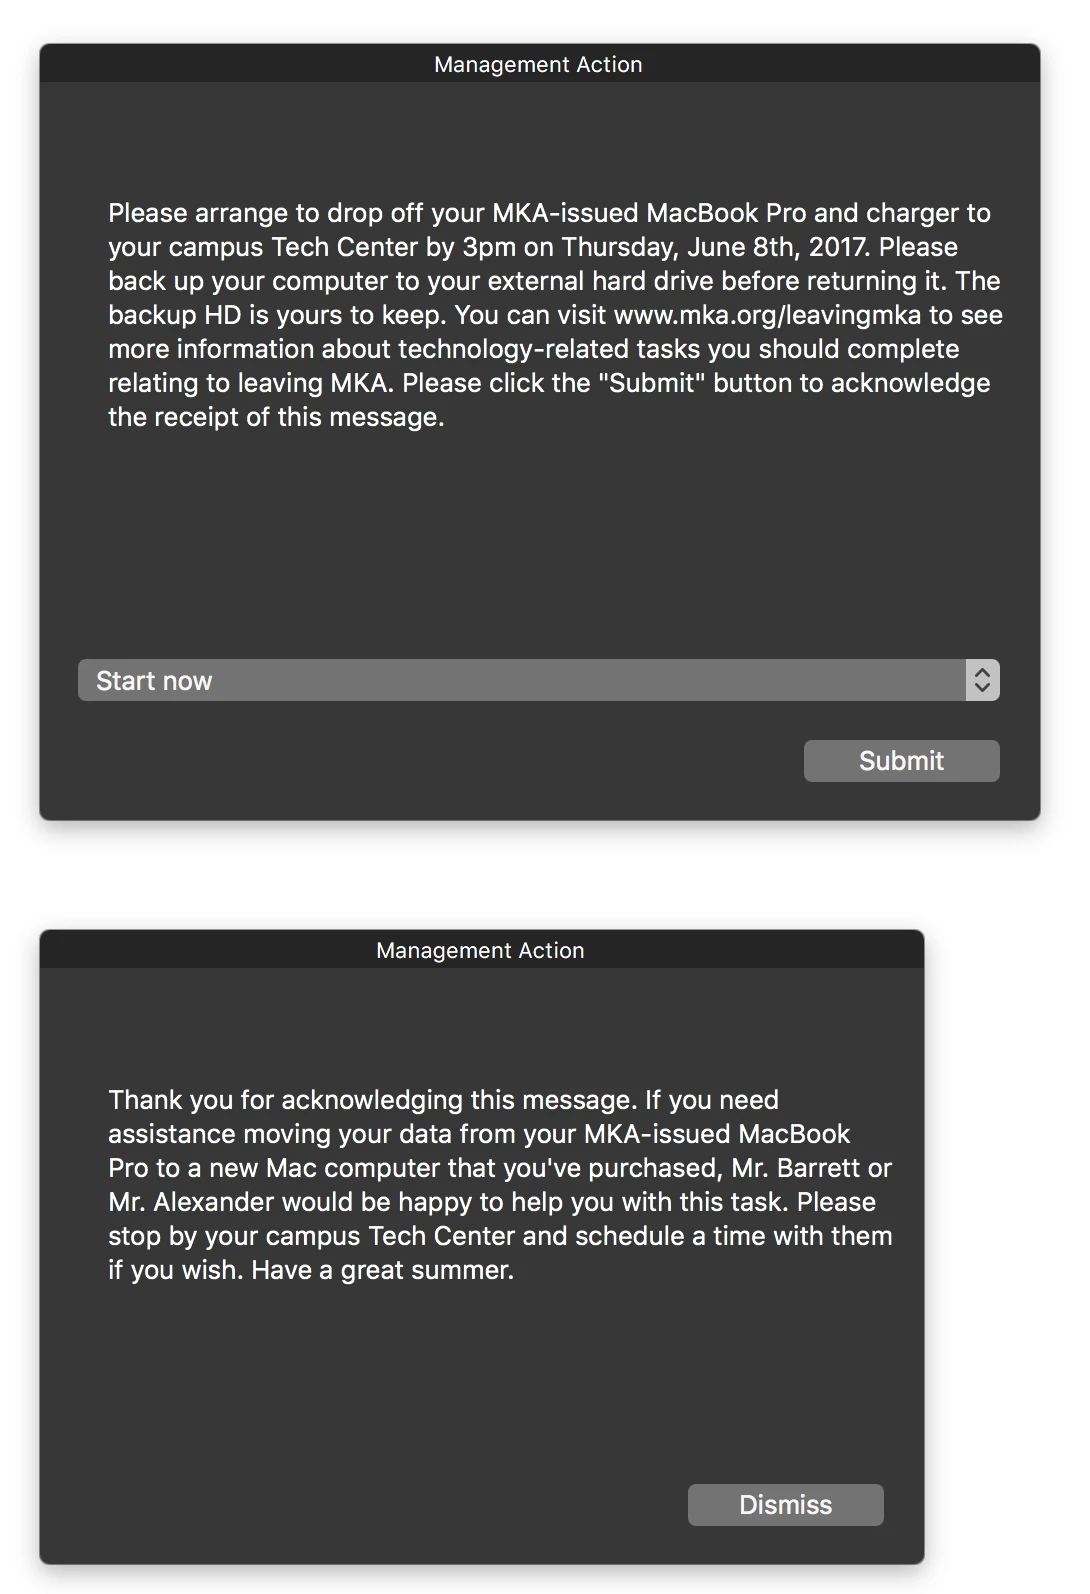Click the Submit button
This screenshot has width=1090, height=1594.
click(x=901, y=761)
